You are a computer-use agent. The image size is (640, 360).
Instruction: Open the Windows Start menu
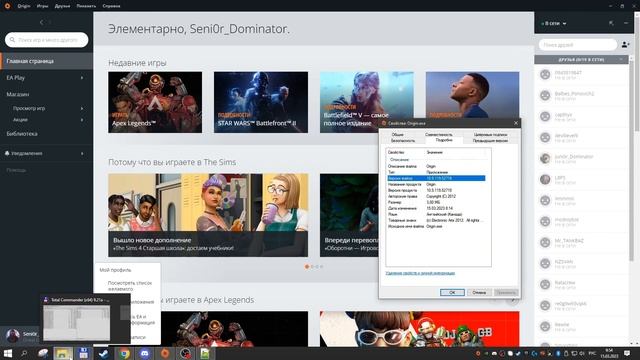tap(7, 353)
